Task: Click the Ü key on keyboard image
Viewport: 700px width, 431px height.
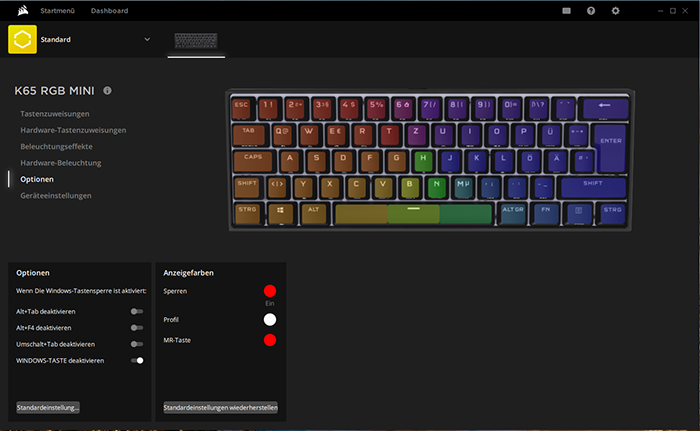Action: pos(550,134)
